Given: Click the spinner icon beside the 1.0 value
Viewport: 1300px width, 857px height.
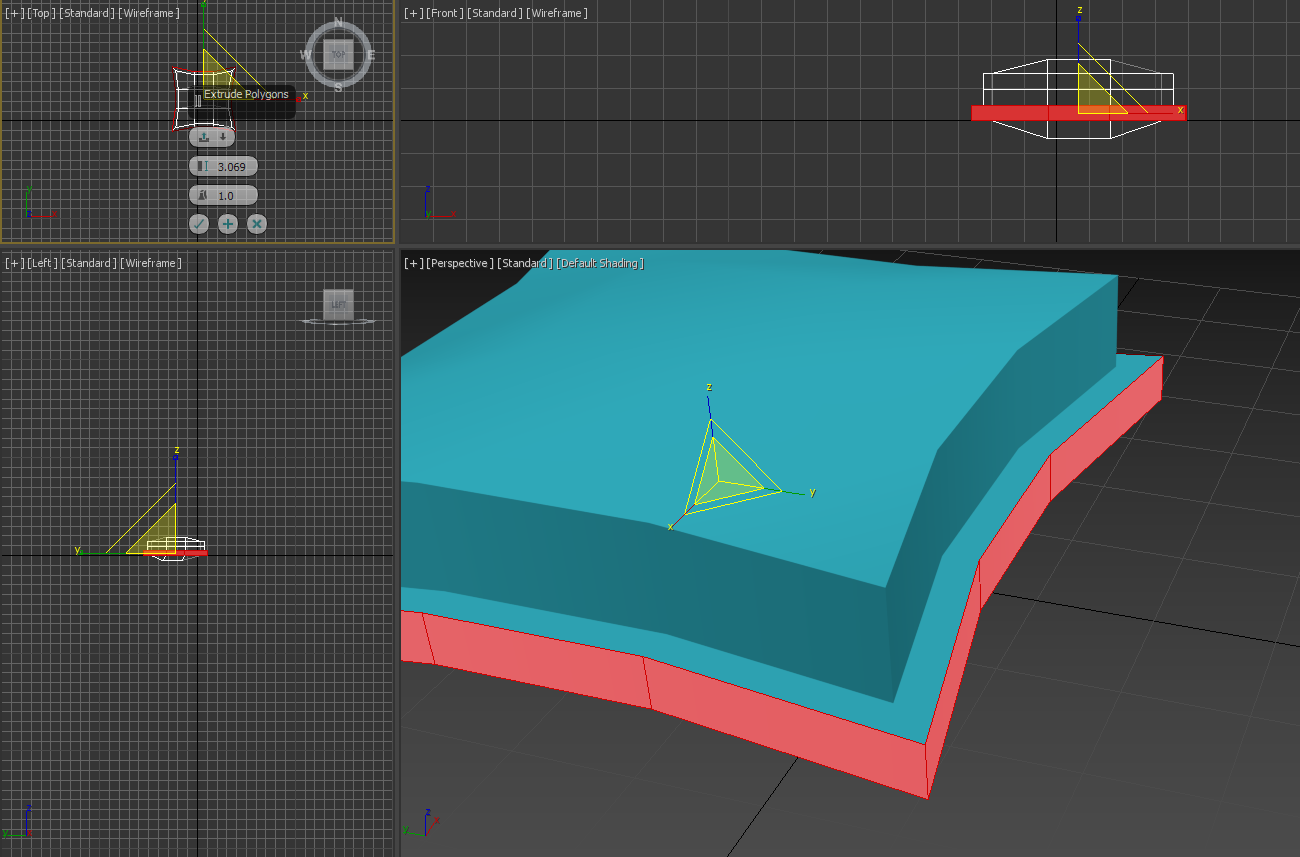Looking at the screenshot, I should pyautogui.click(x=202, y=195).
